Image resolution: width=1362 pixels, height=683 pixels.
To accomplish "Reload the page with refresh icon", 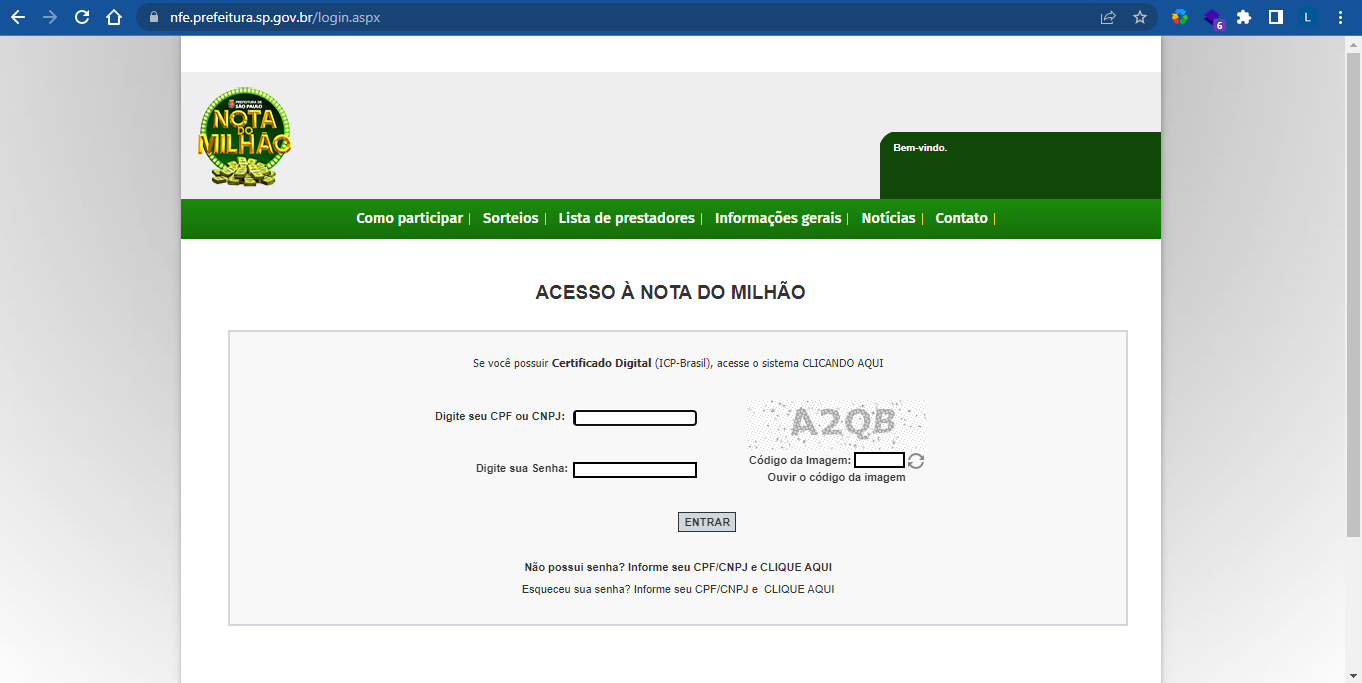I will [82, 17].
